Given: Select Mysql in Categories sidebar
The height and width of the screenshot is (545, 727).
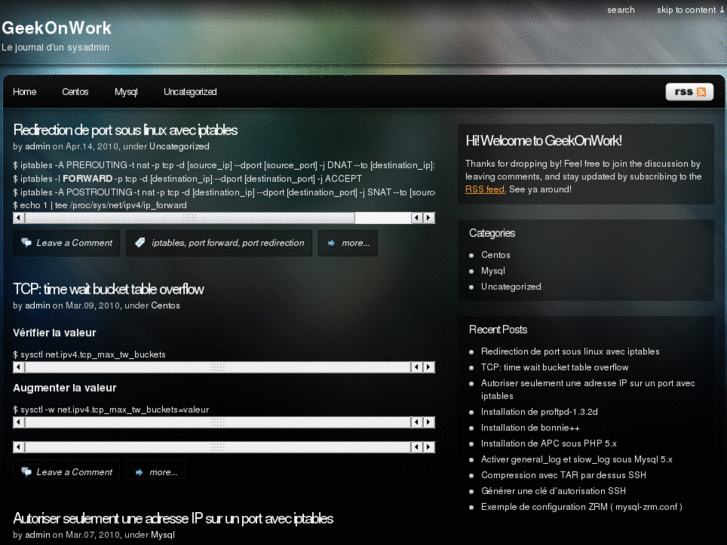Looking at the screenshot, I should [x=493, y=271].
